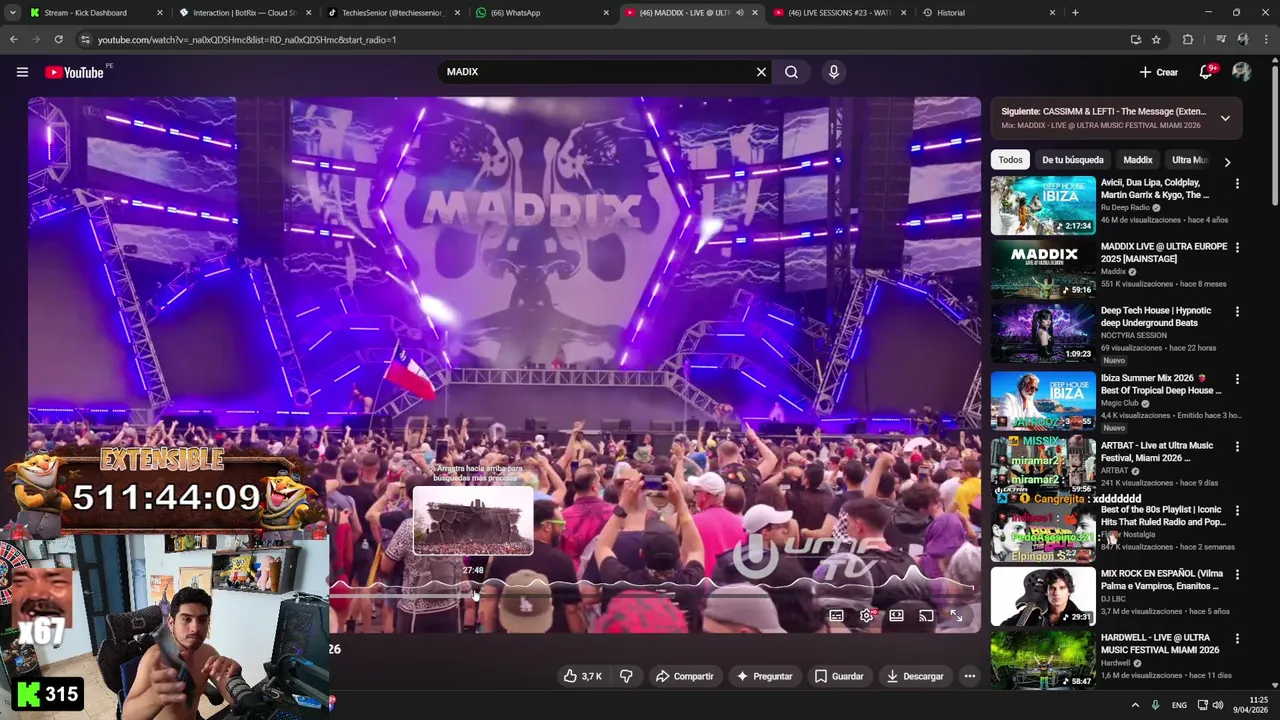This screenshot has height=720, width=1280.
Task: Go back with browser back arrow
Action: 13,39
